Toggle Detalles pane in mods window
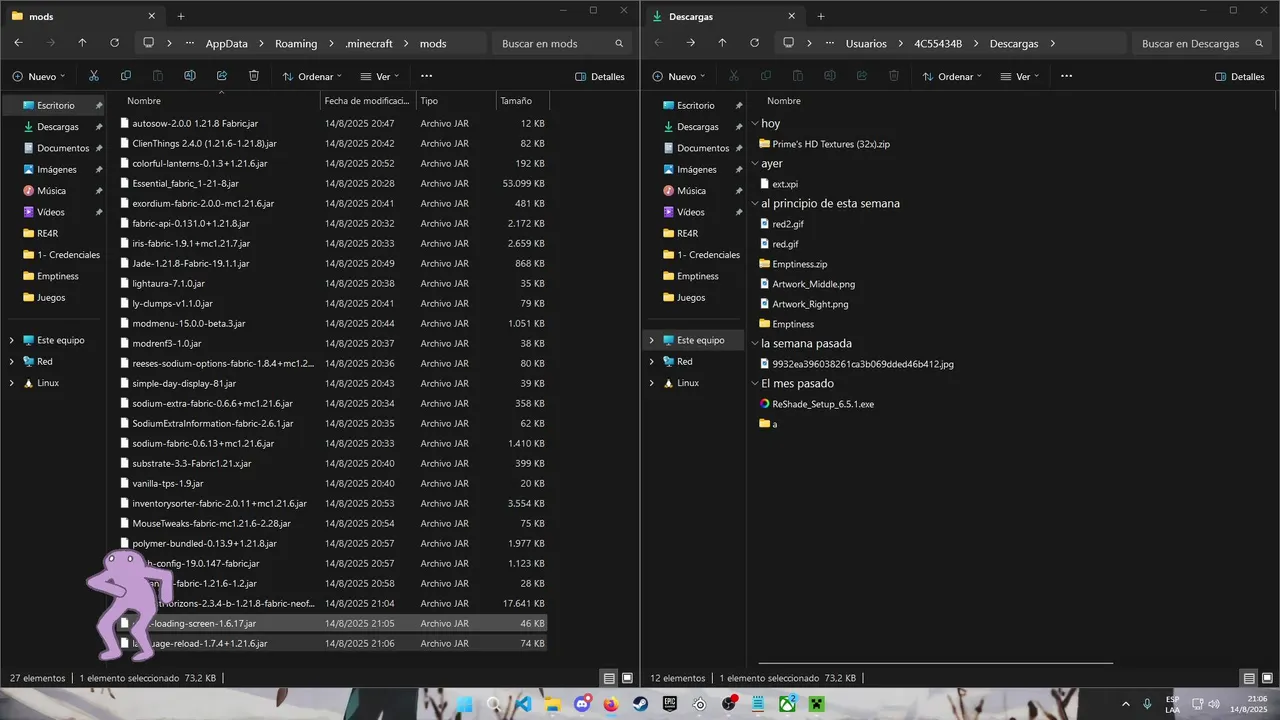 600,76
